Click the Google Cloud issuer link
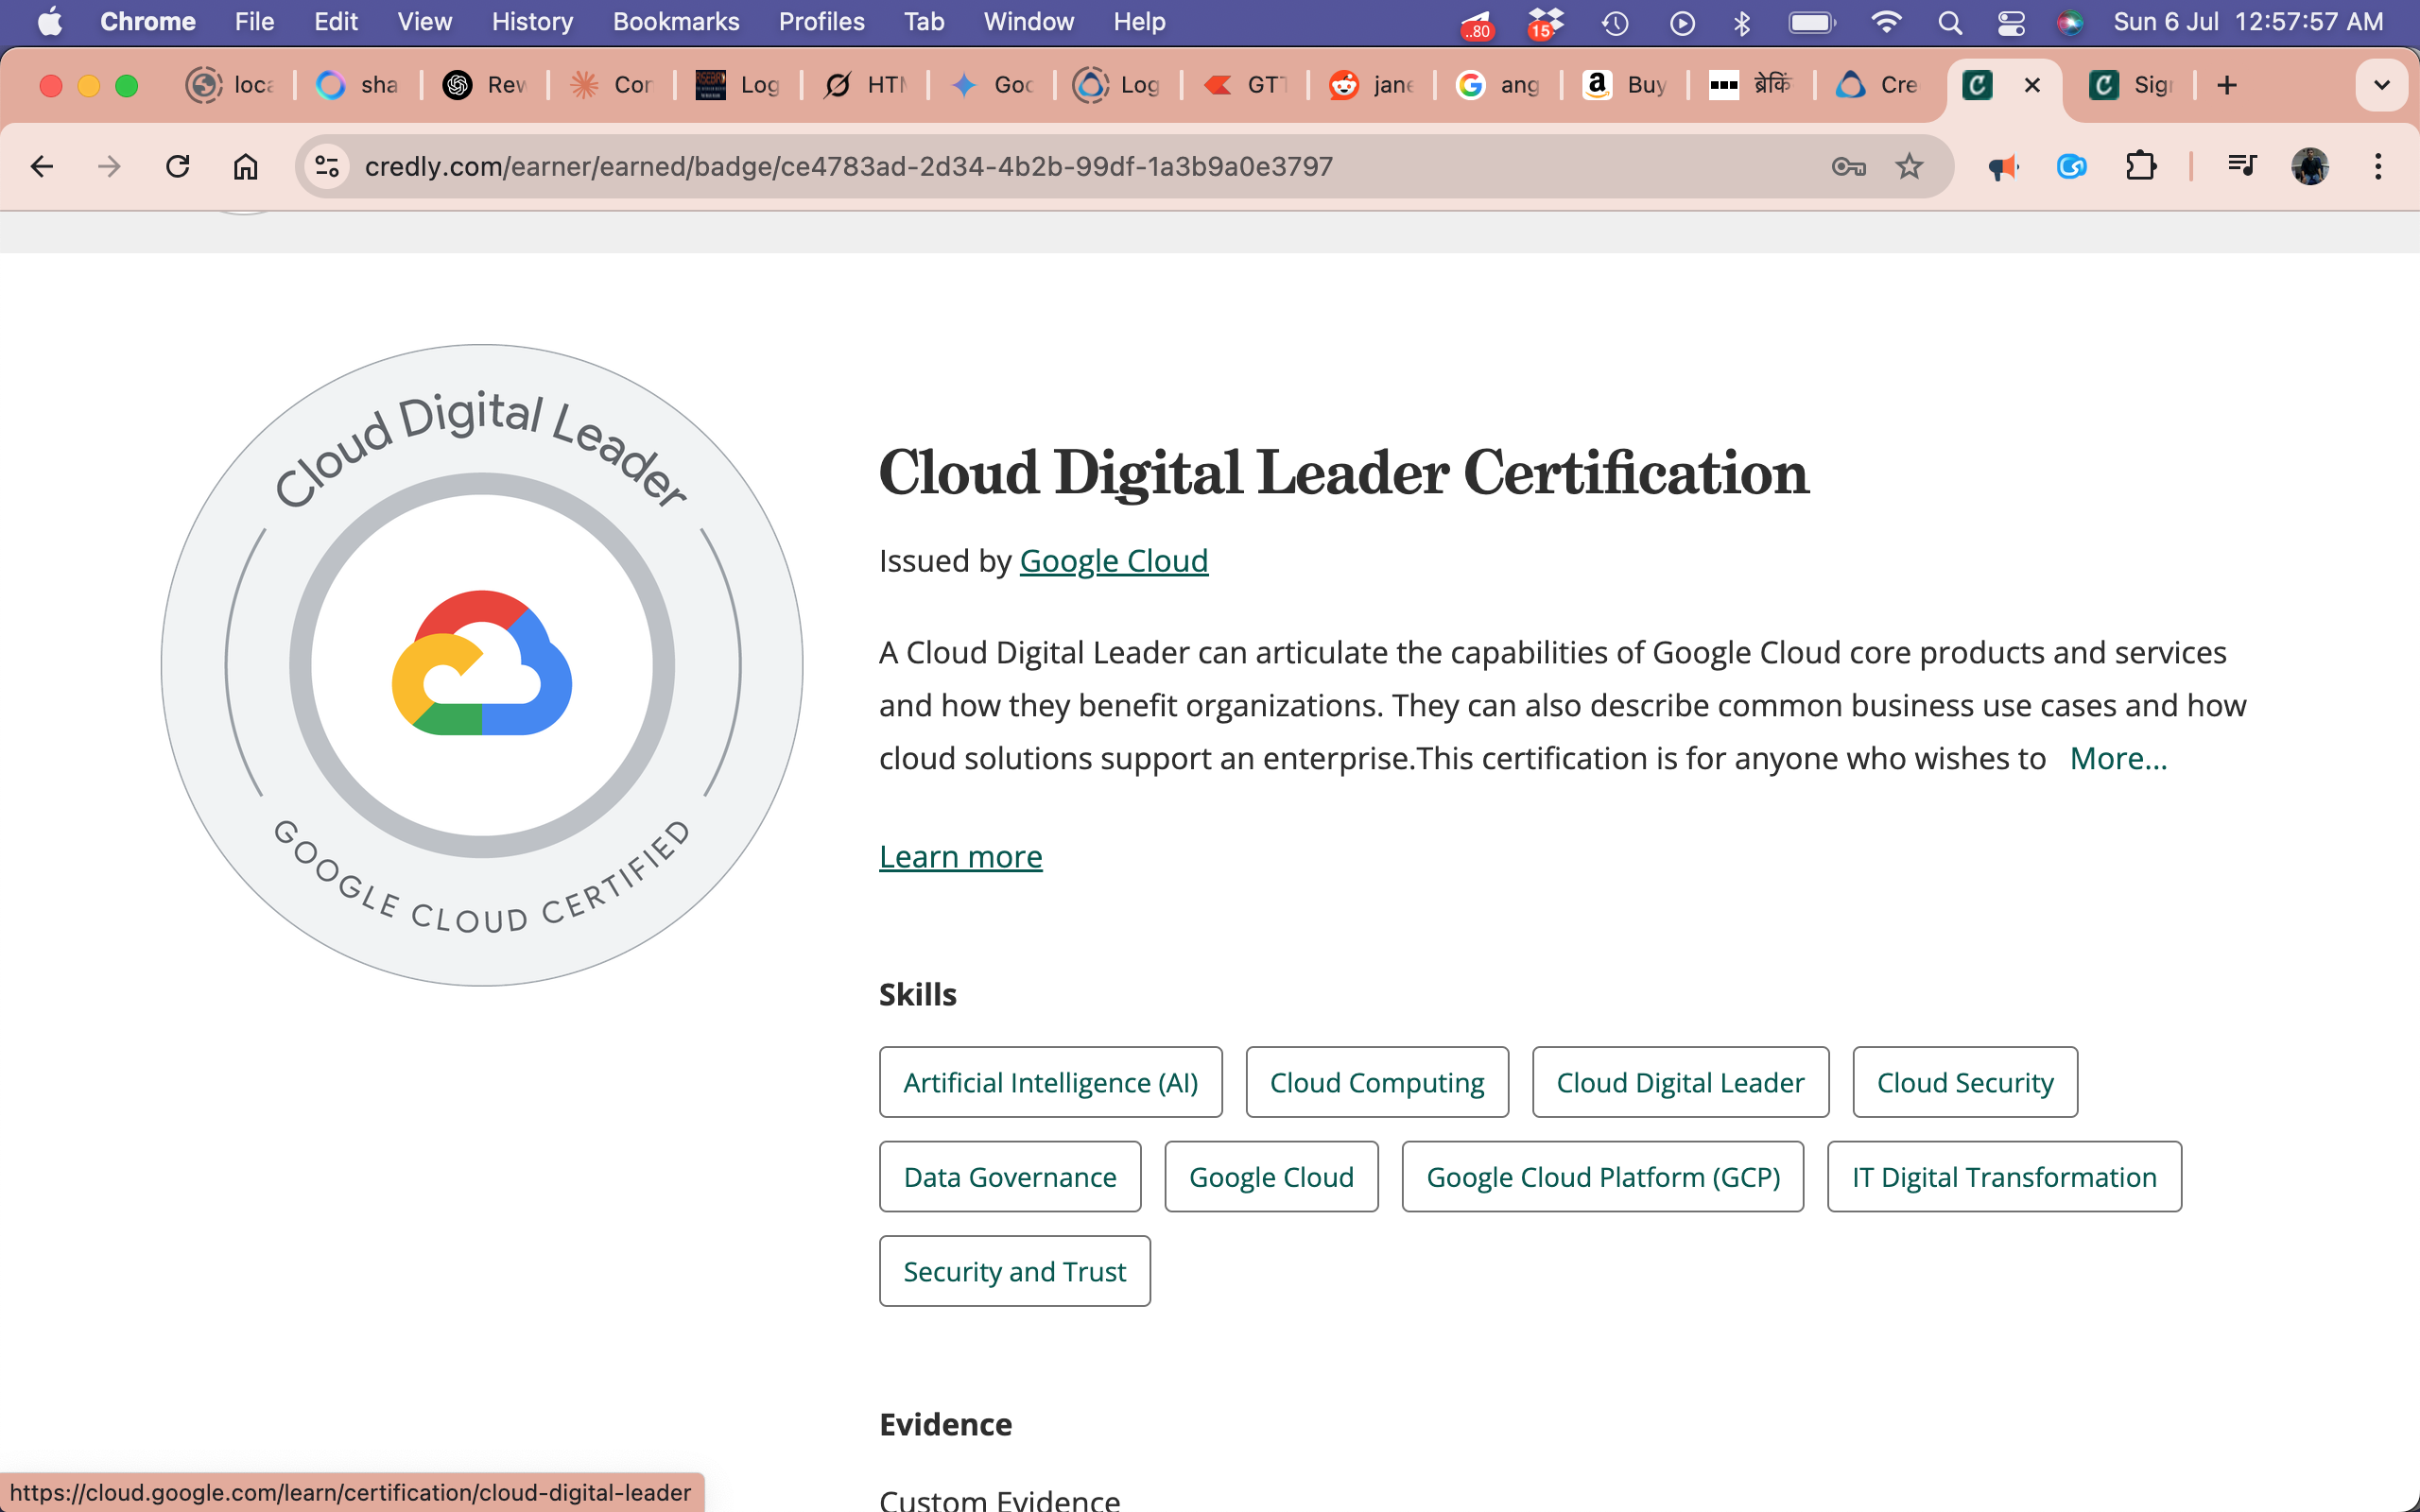This screenshot has width=2420, height=1512. point(1113,561)
